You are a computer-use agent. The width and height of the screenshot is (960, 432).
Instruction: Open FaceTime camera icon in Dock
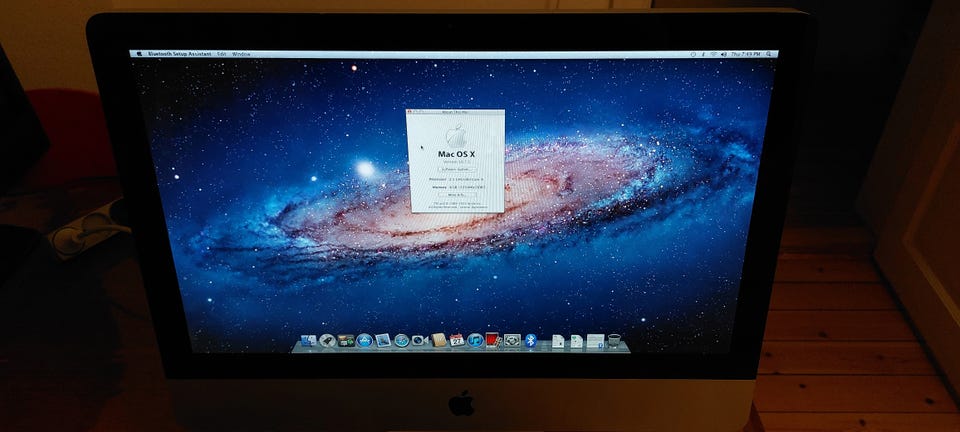420,340
